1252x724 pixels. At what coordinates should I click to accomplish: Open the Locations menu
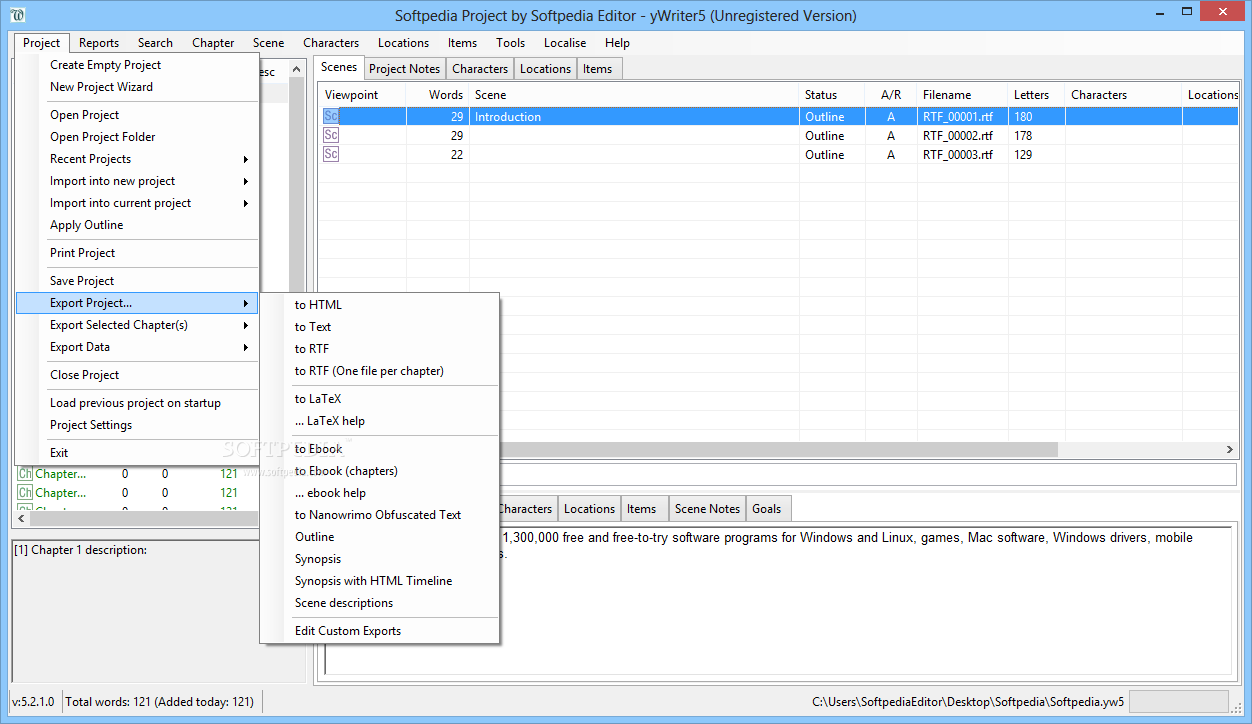[x=403, y=43]
